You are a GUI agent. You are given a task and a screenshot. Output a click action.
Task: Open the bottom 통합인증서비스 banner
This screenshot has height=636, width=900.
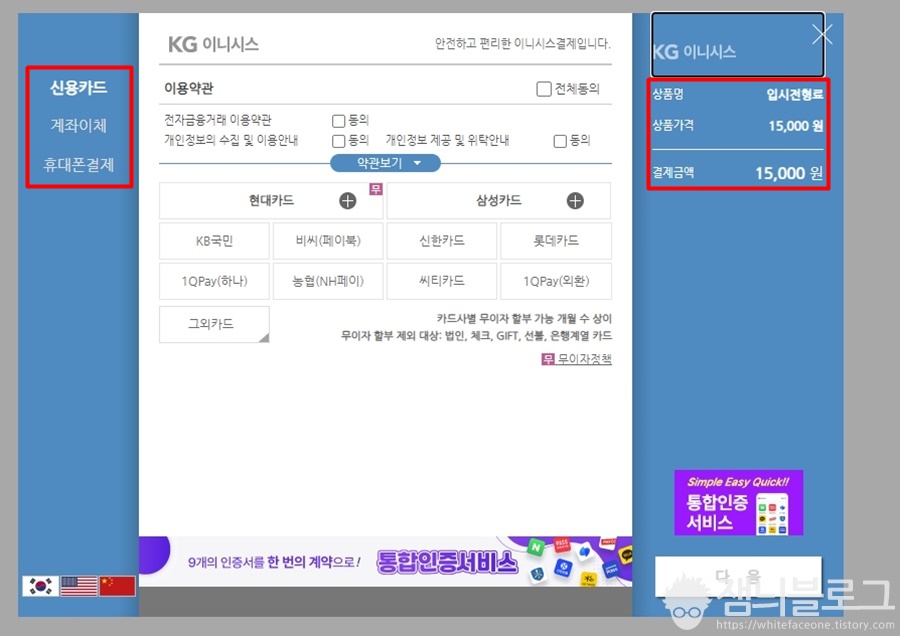[385, 561]
